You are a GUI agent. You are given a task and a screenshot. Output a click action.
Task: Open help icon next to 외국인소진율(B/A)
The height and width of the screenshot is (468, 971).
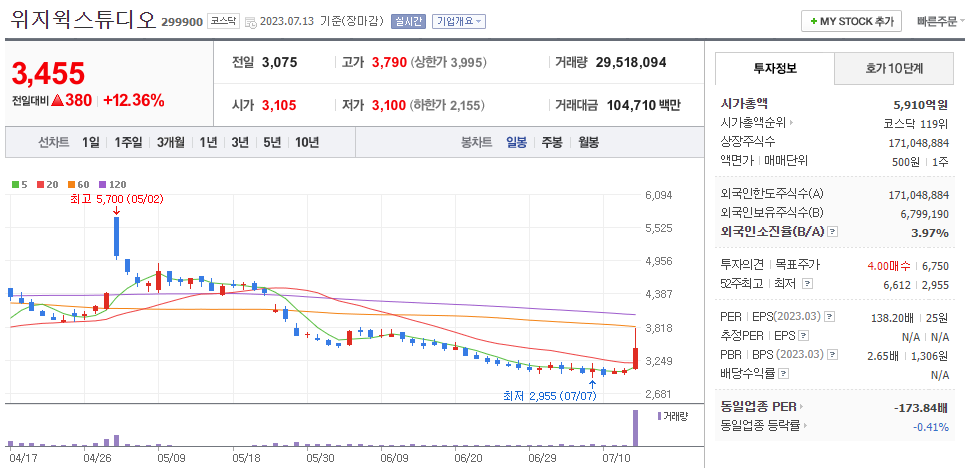[x=833, y=232]
